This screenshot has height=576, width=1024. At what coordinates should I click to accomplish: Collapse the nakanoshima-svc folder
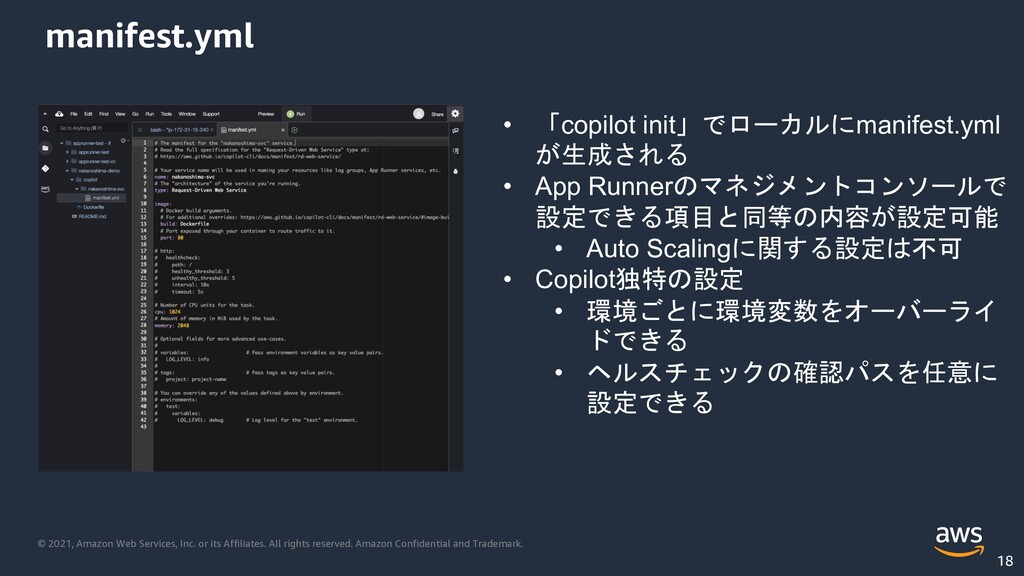[76, 189]
